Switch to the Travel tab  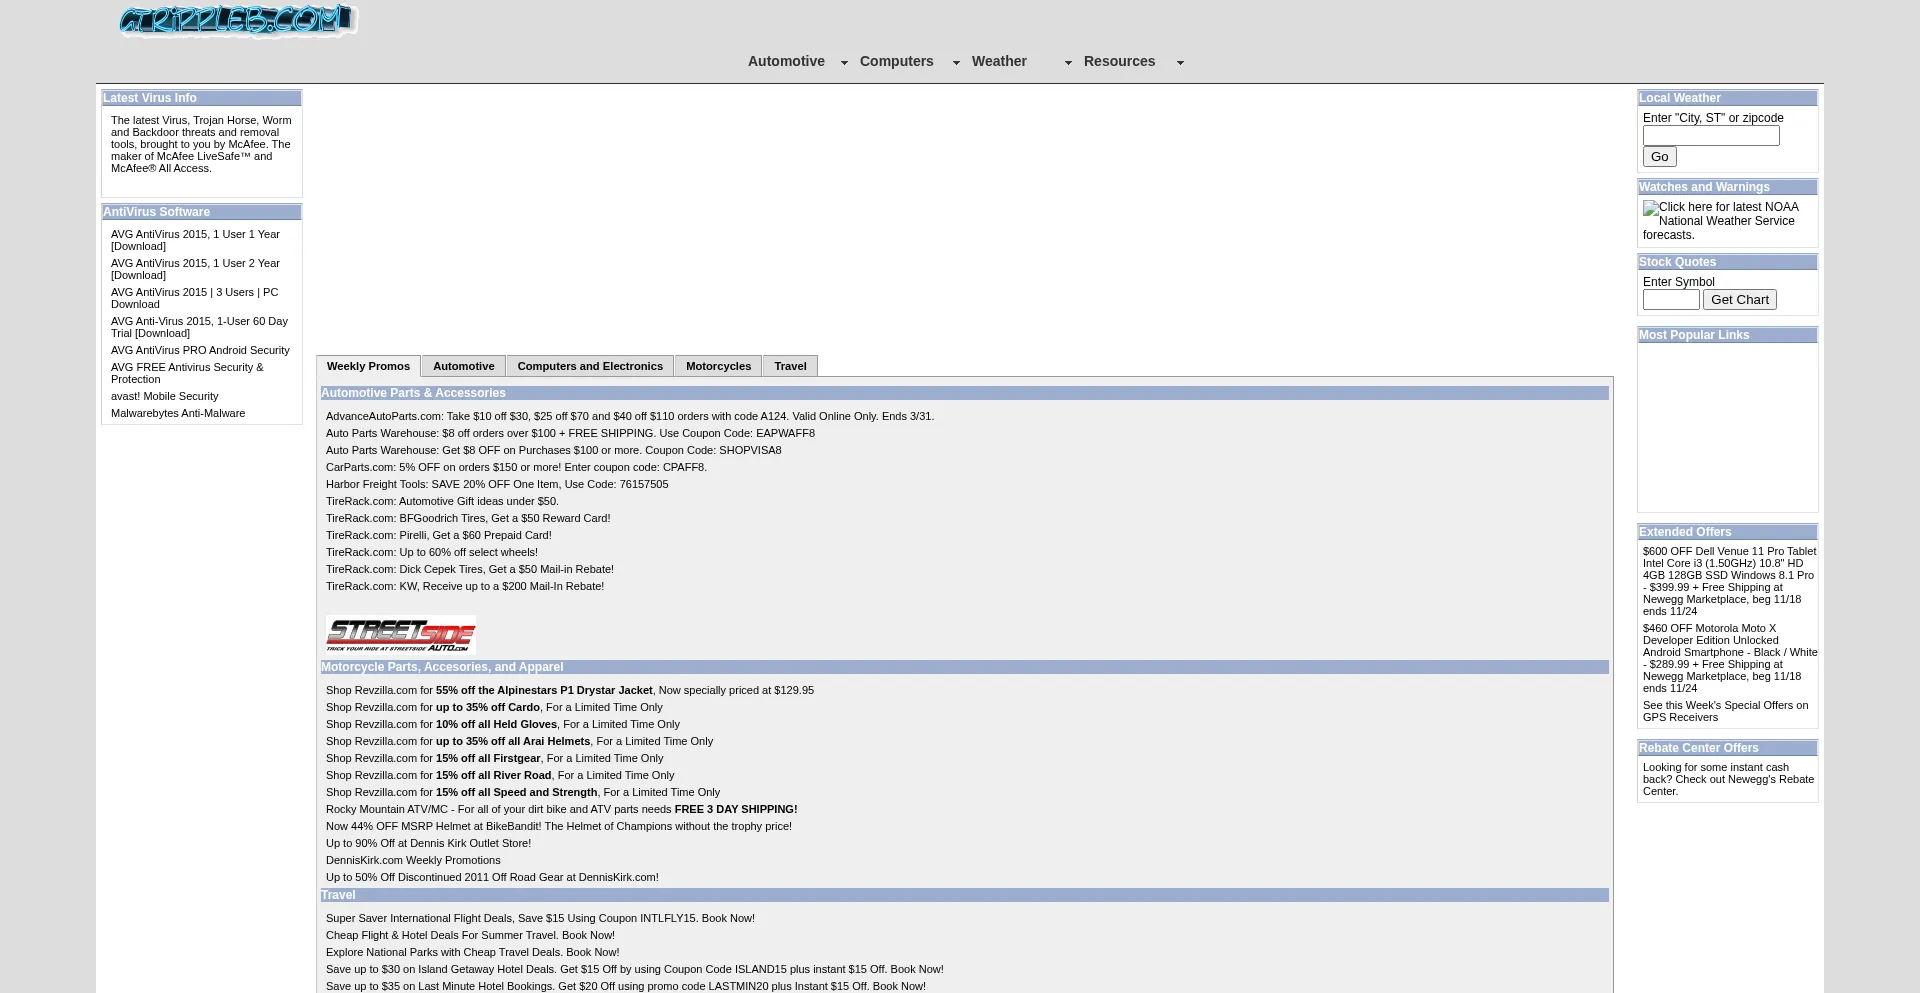point(790,366)
